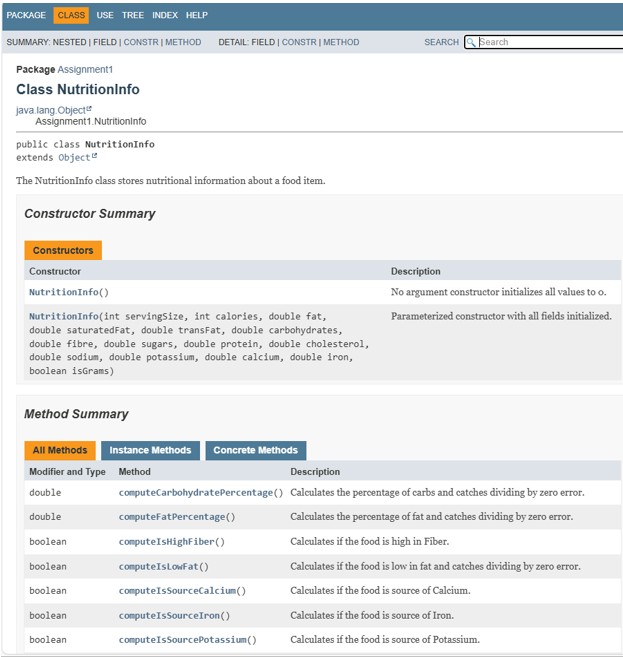
Task: Click the 'SEARCH' label
Action: pos(442,42)
